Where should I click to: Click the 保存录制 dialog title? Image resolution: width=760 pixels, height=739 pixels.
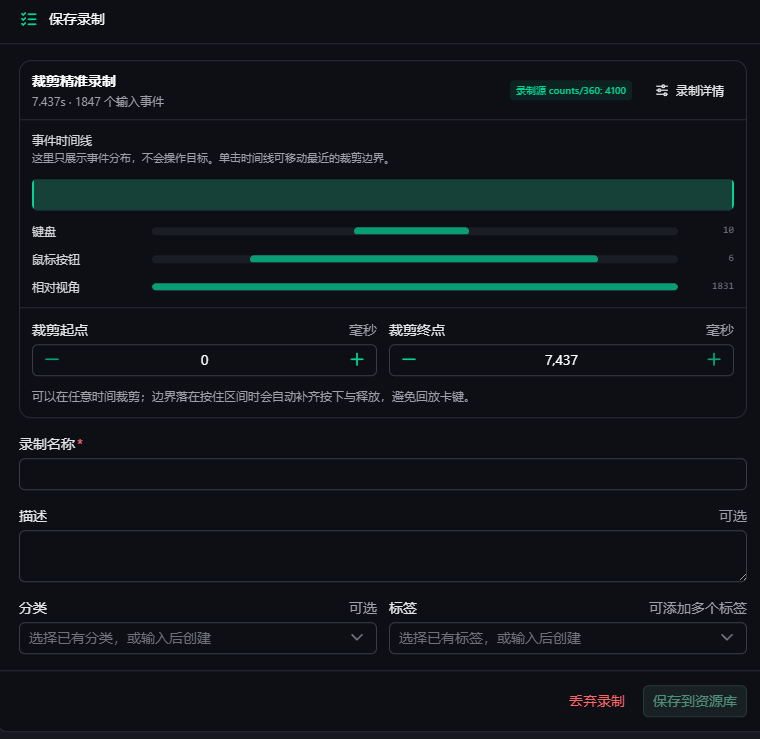click(77, 19)
